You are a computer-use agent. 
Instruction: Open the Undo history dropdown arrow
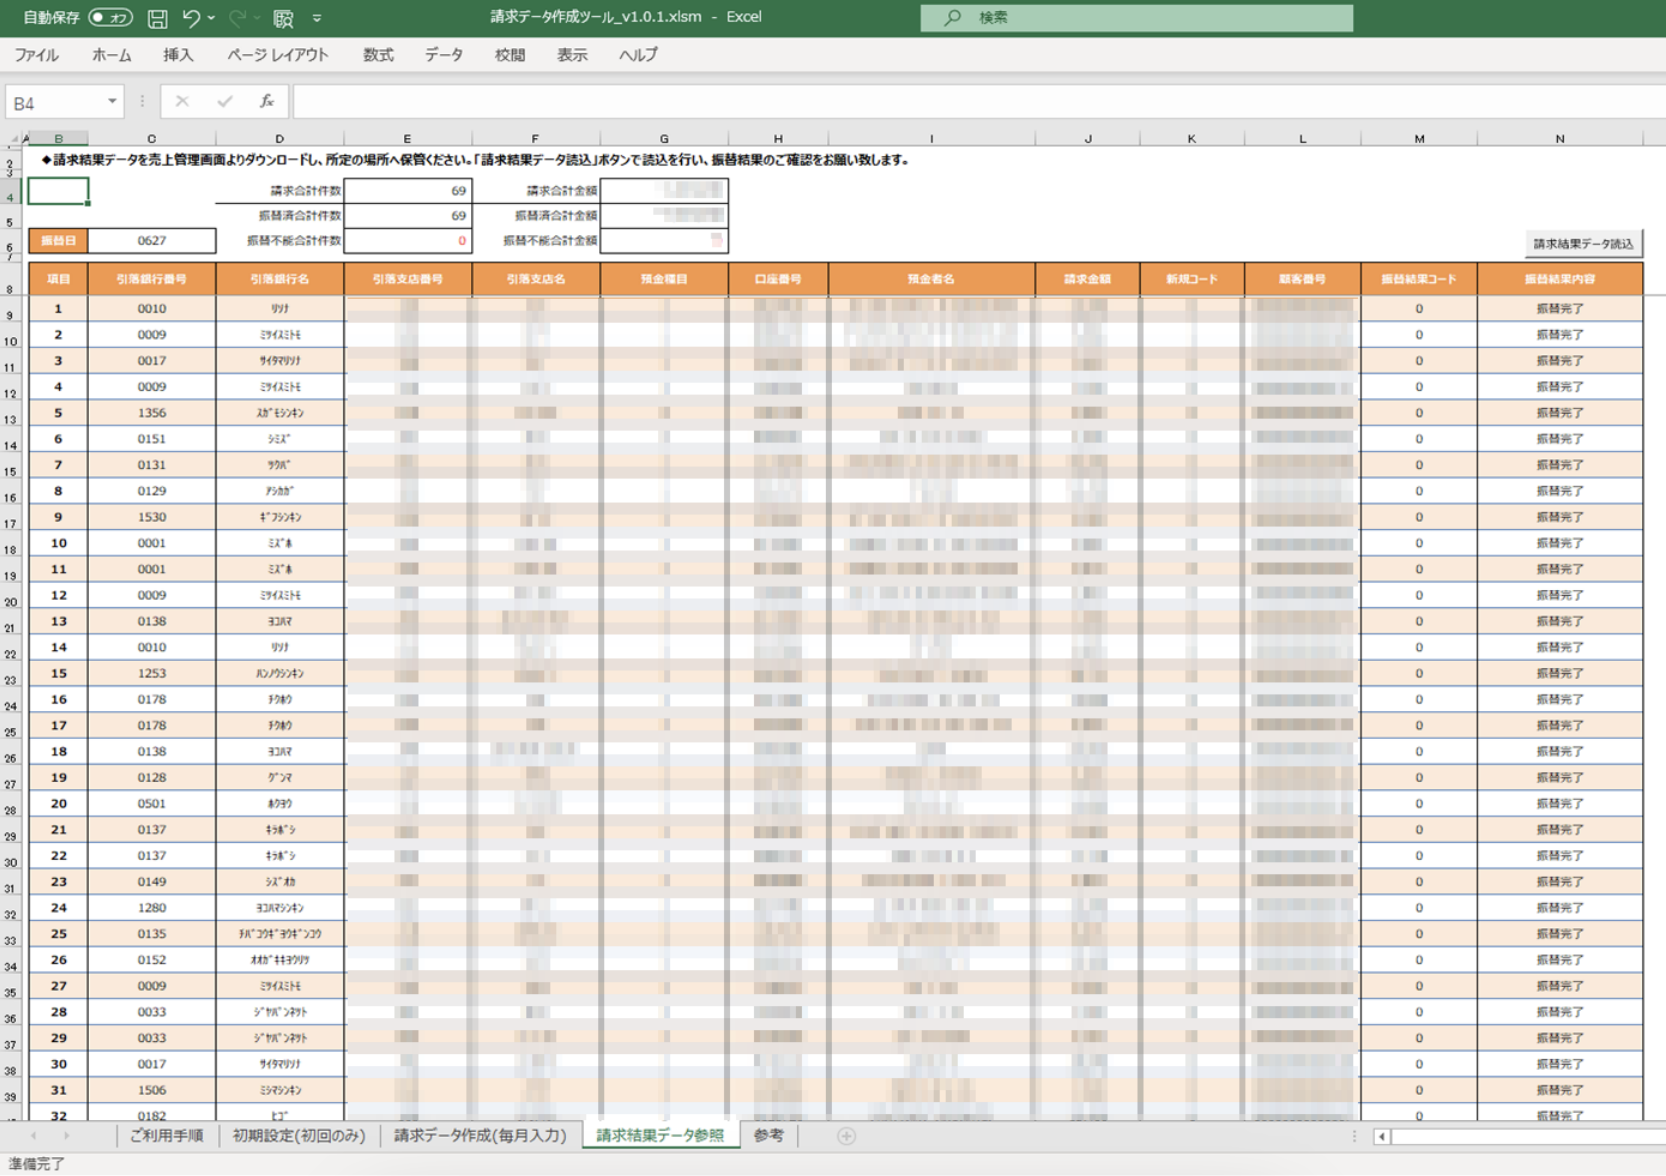click(211, 18)
